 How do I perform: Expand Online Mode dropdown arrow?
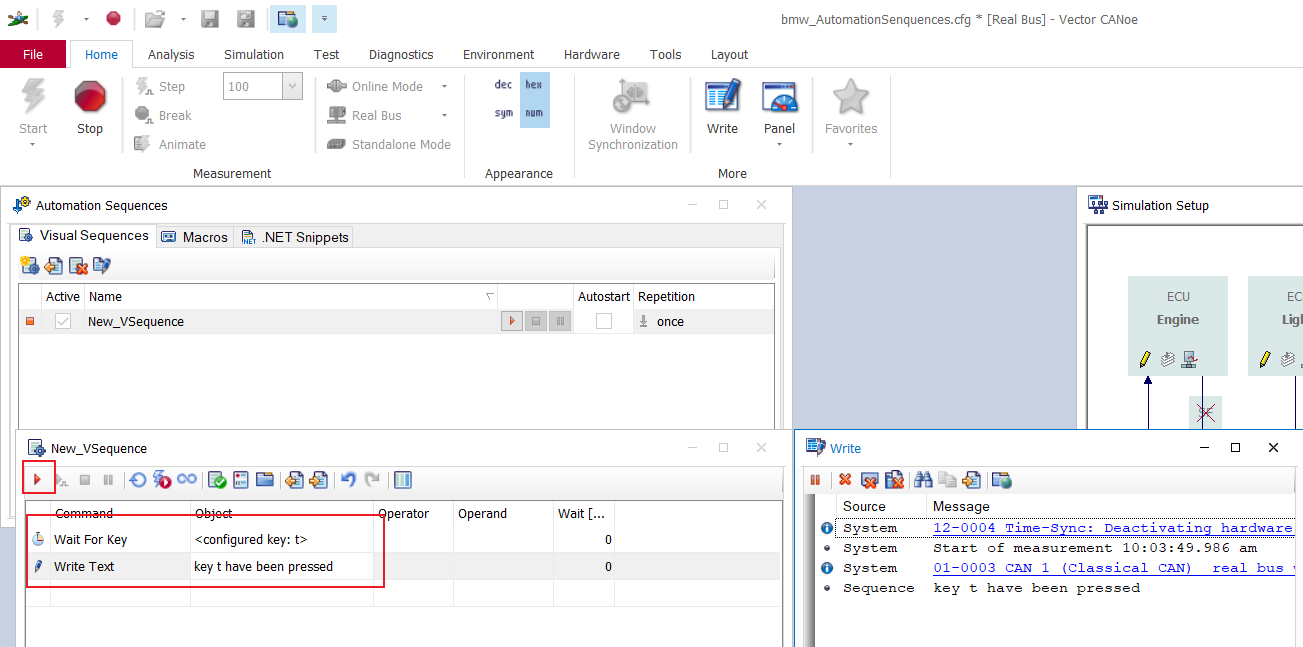click(x=444, y=87)
